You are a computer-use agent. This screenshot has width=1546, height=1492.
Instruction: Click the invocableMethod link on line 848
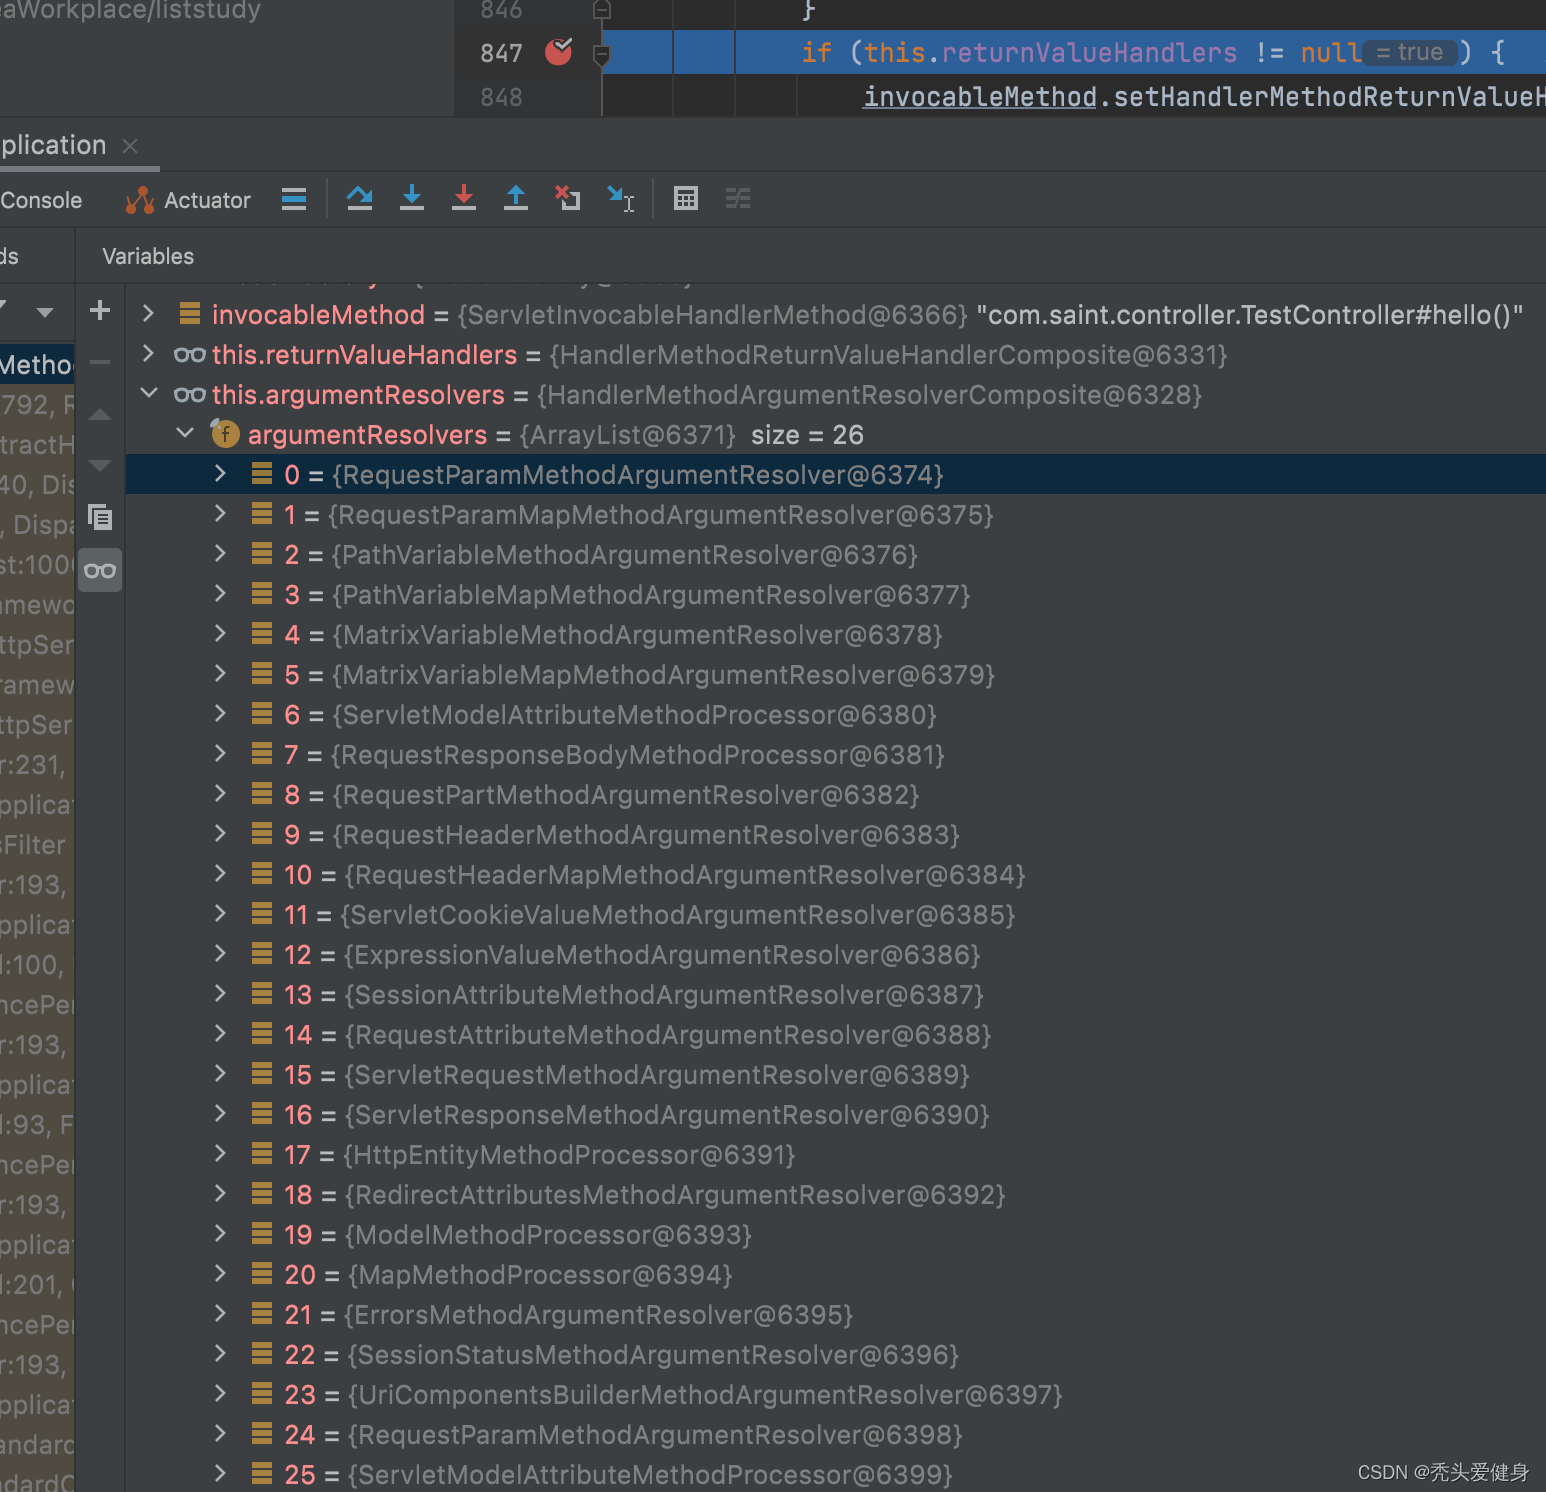click(x=979, y=97)
